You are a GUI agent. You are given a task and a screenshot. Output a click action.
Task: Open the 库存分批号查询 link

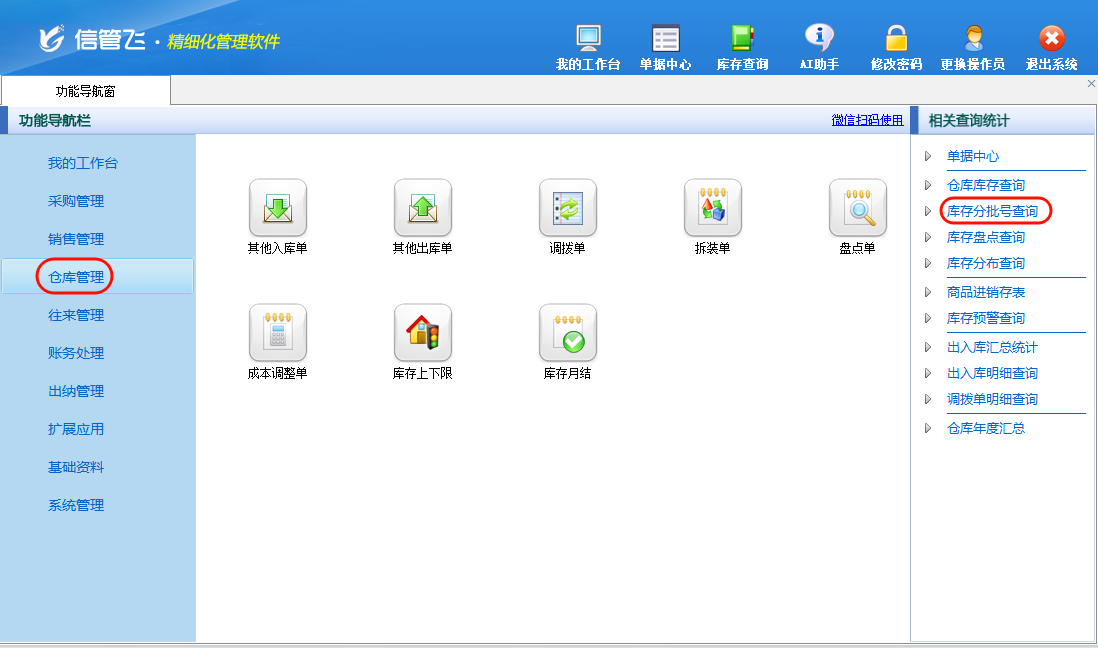point(992,211)
